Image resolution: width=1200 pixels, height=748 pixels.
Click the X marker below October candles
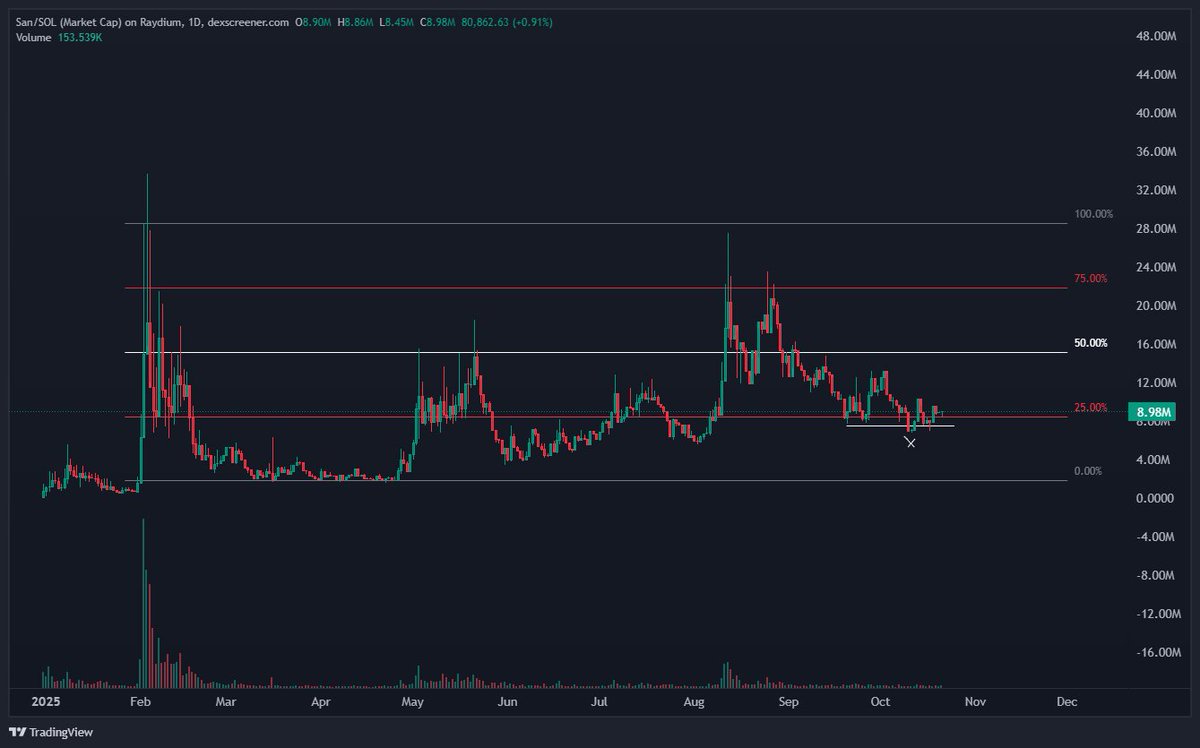point(910,442)
